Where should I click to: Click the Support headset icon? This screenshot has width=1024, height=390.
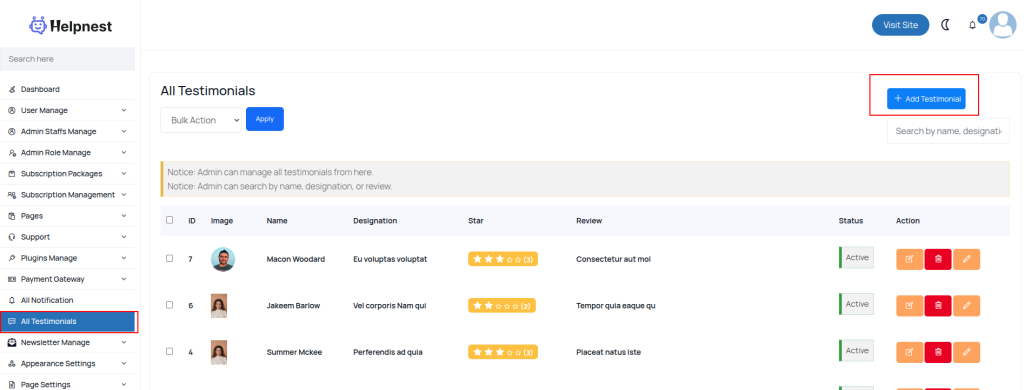[12, 237]
